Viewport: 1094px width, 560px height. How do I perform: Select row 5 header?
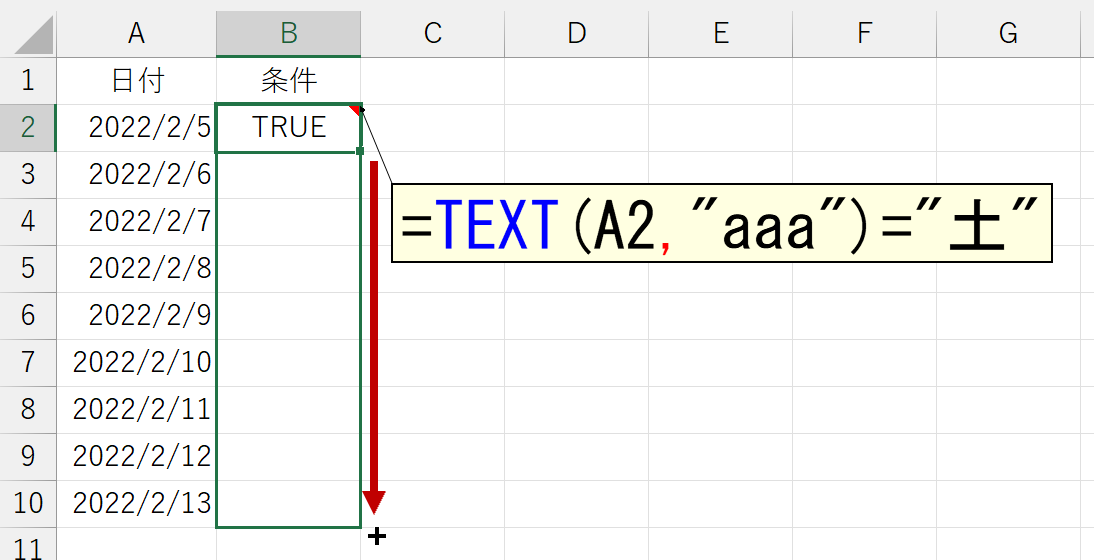[28, 268]
